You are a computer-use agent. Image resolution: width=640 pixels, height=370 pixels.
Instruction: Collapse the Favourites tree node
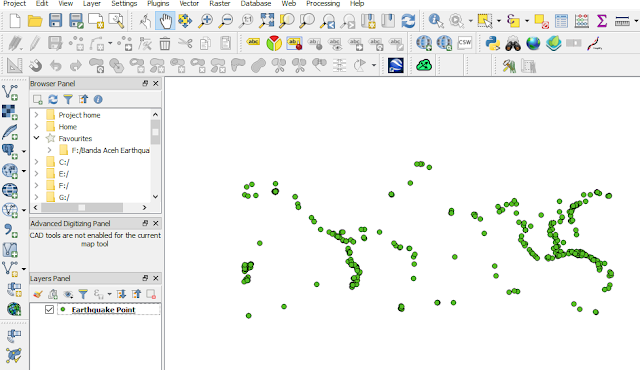36,138
